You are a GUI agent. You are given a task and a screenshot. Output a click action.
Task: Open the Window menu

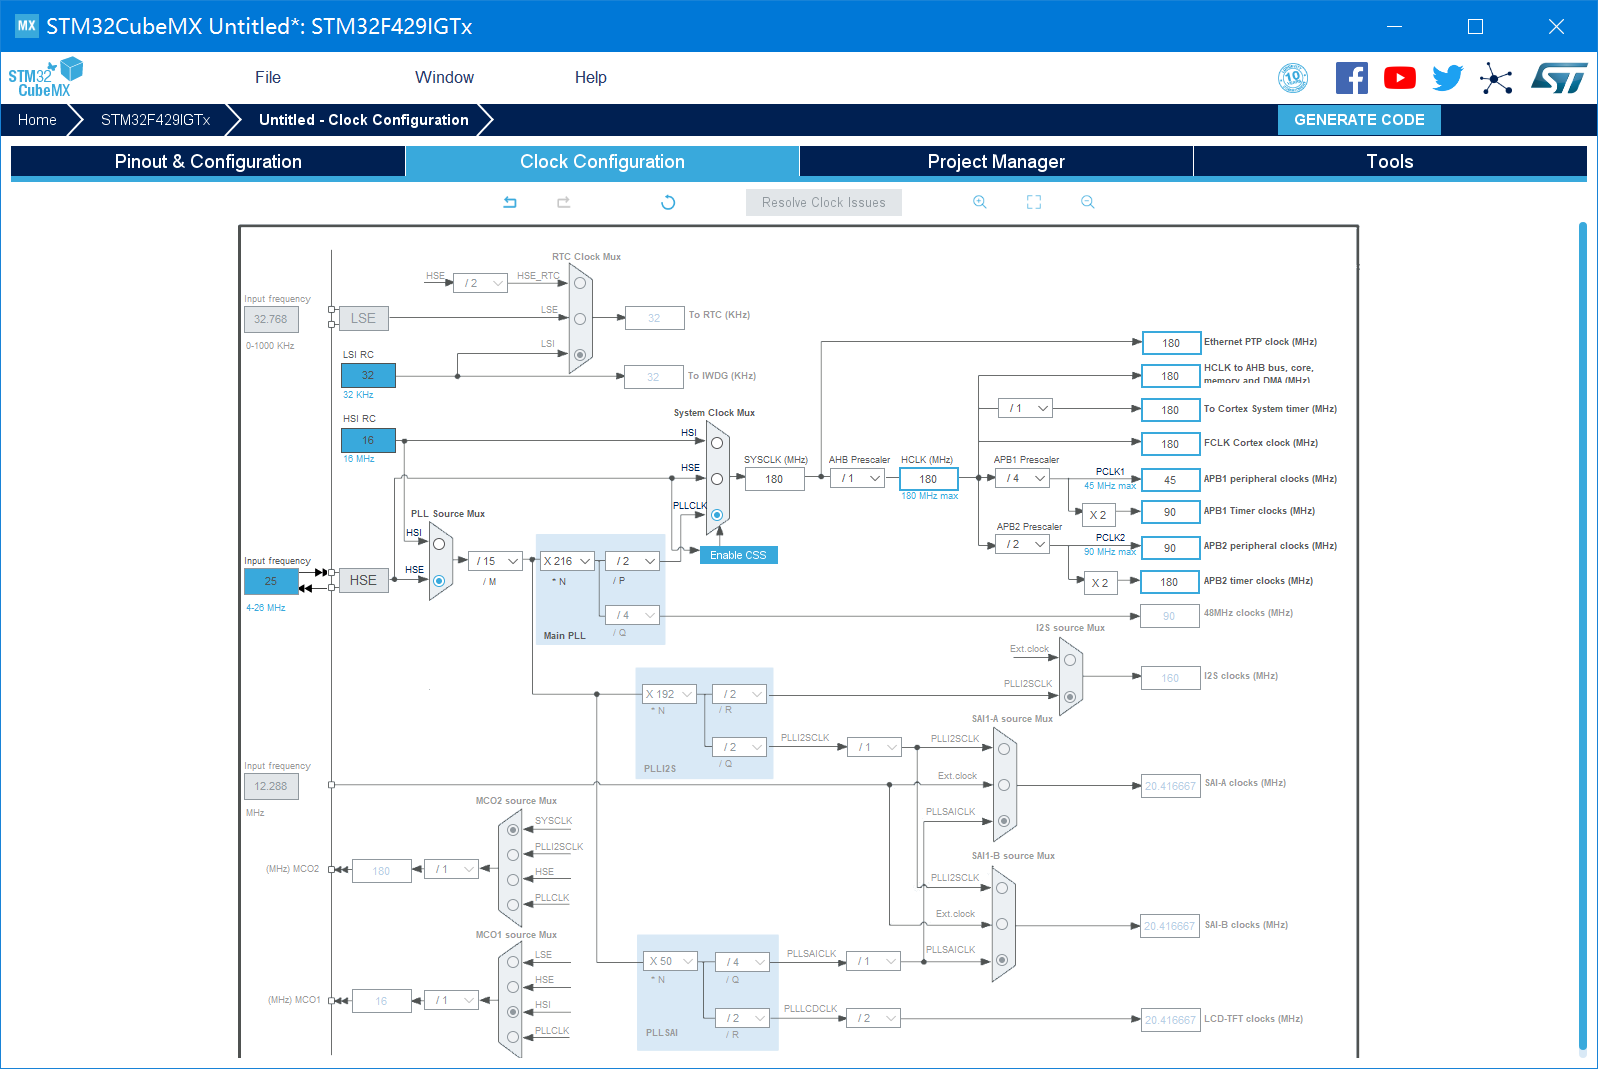(x=444, y=77)
